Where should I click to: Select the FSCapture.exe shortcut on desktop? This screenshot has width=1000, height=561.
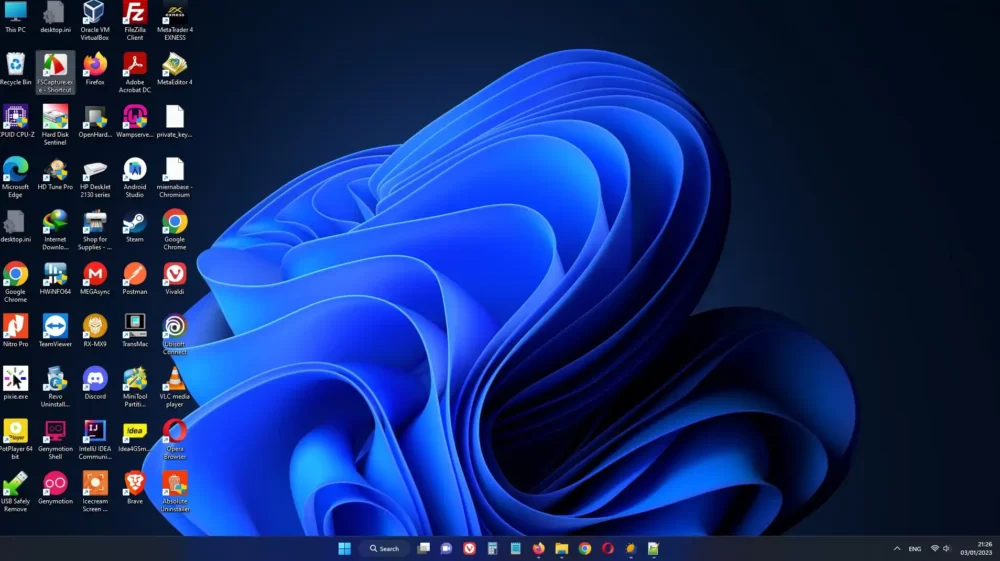[x=55, y=73]
